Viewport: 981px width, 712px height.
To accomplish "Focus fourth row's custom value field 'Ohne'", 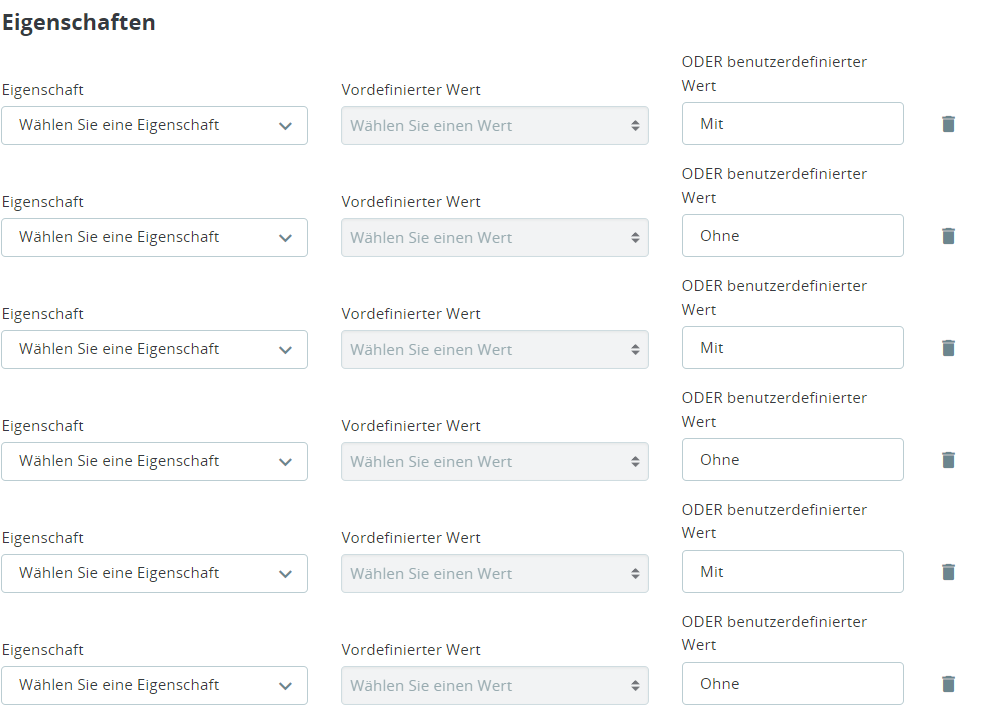I will 792,460.
